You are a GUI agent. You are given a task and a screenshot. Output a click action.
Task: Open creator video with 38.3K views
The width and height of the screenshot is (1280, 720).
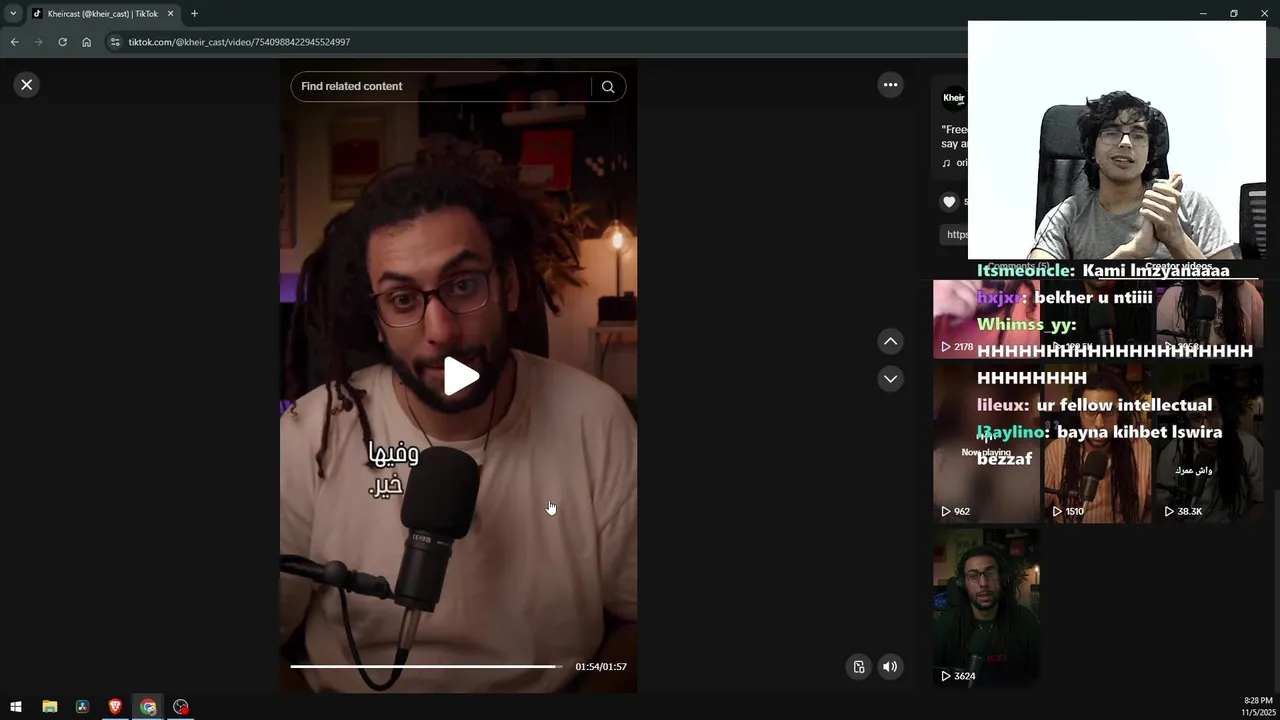tap(1209, 443)
